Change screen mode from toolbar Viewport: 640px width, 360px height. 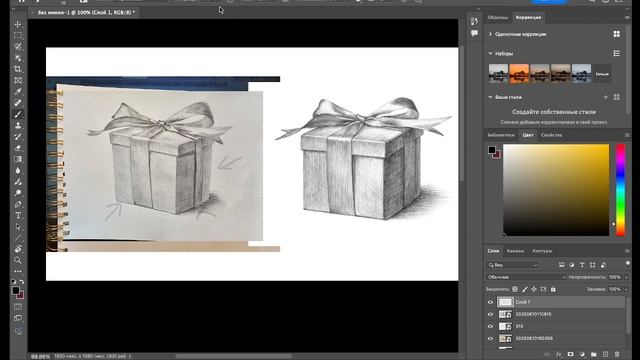click(x=18, y=318)
